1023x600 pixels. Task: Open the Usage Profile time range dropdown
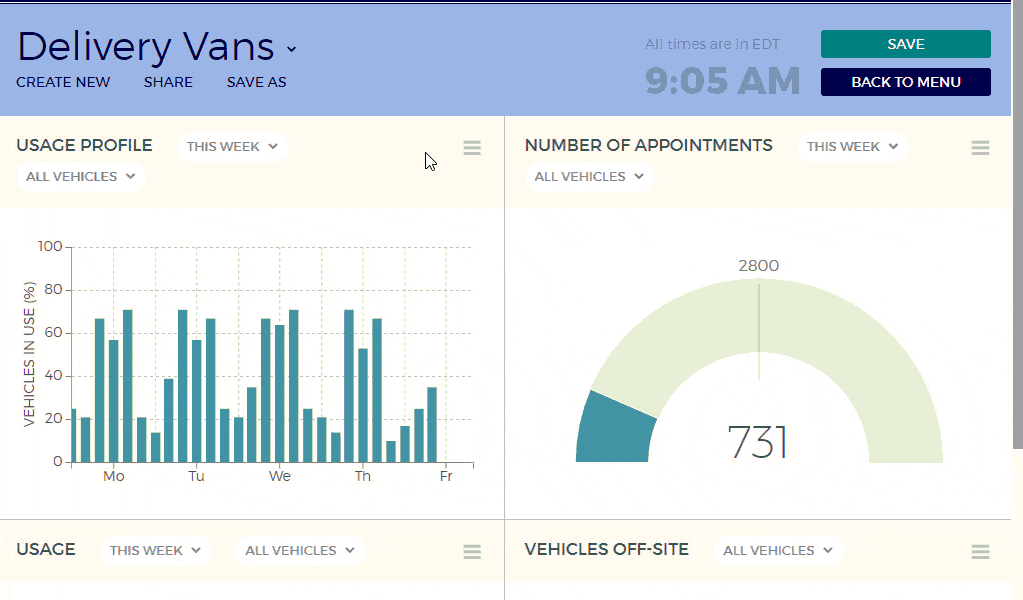pos(232,146)
